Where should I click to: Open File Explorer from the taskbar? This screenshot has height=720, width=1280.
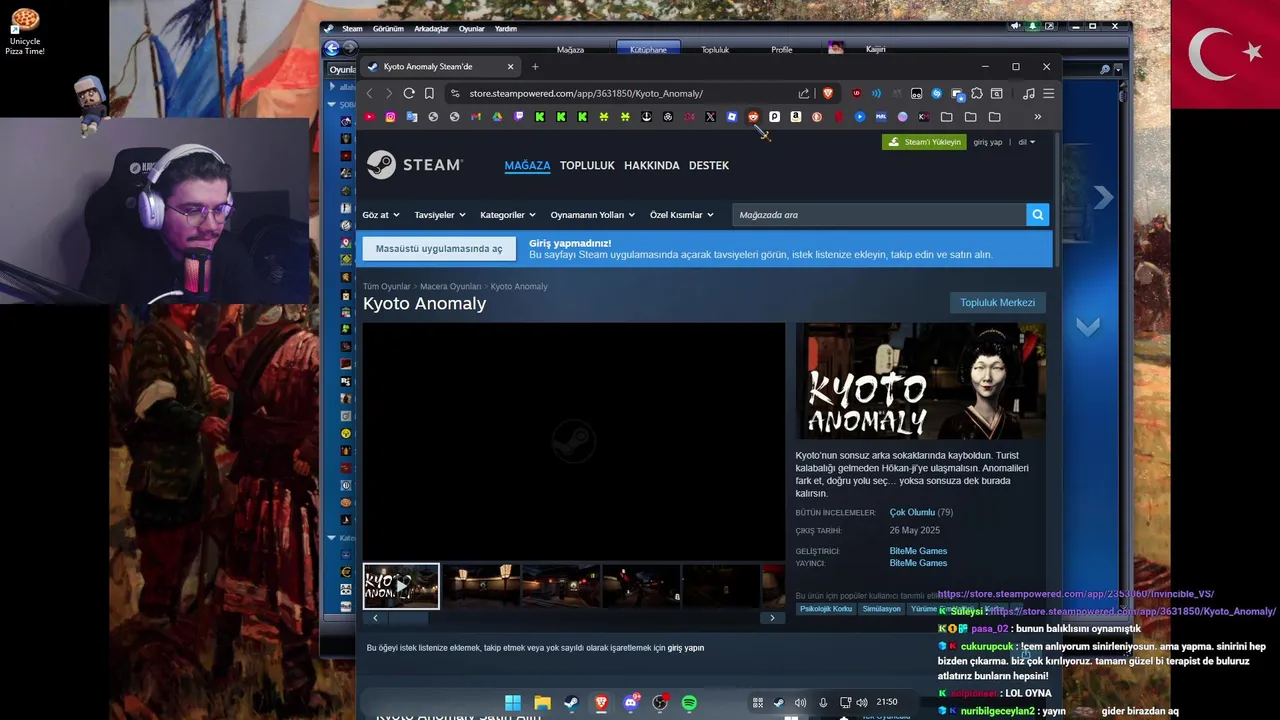point(542,703)
